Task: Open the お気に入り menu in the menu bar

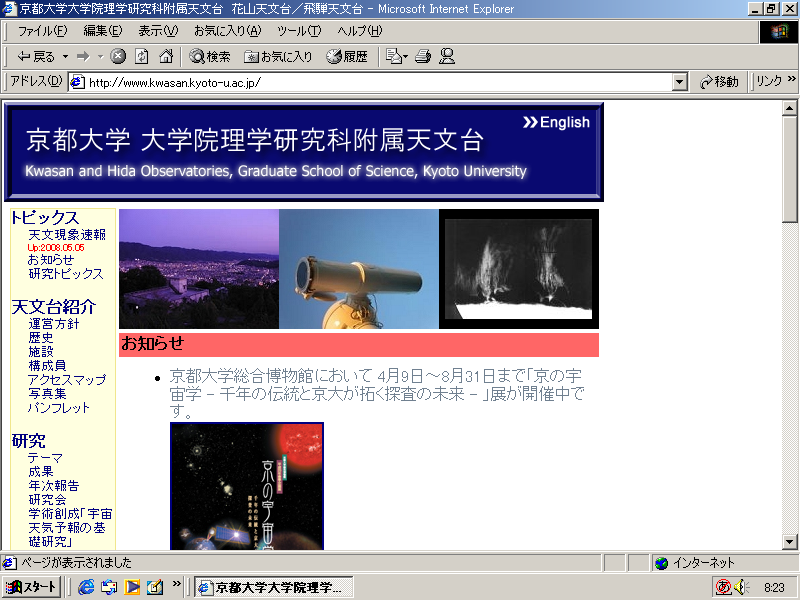Action: (228, 31)
